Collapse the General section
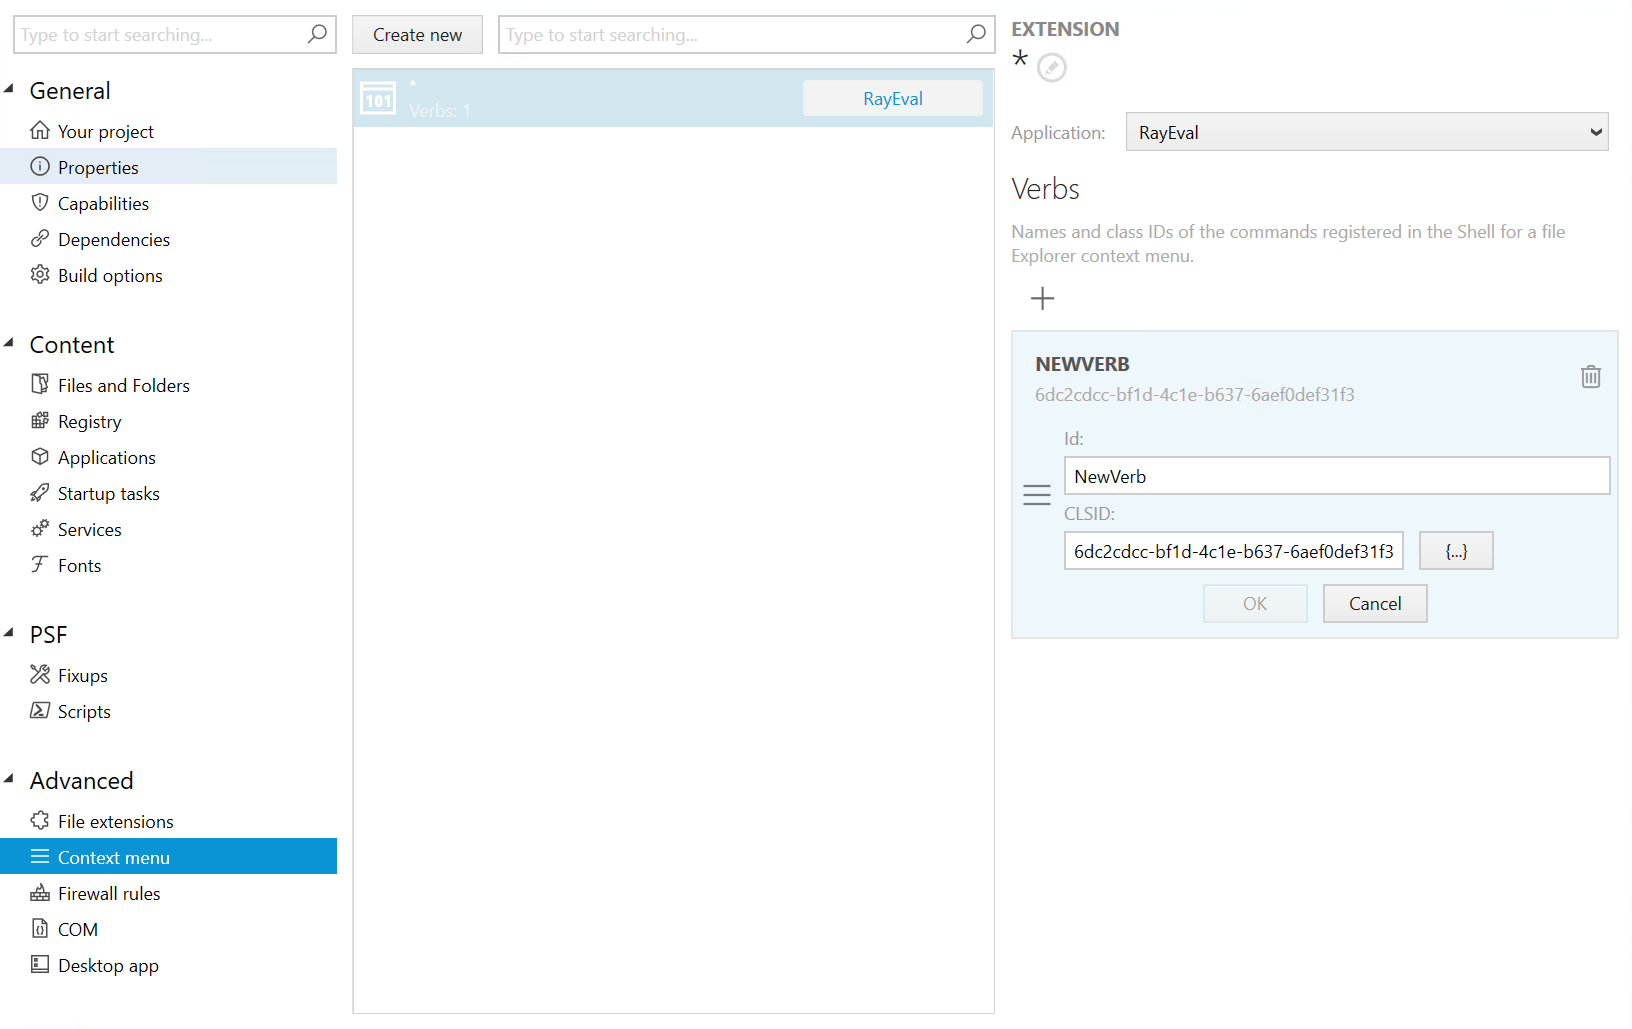Image resolution: width=1632 pixels, height=1029 pixels. pyautogui.click(x=10, y=88)
